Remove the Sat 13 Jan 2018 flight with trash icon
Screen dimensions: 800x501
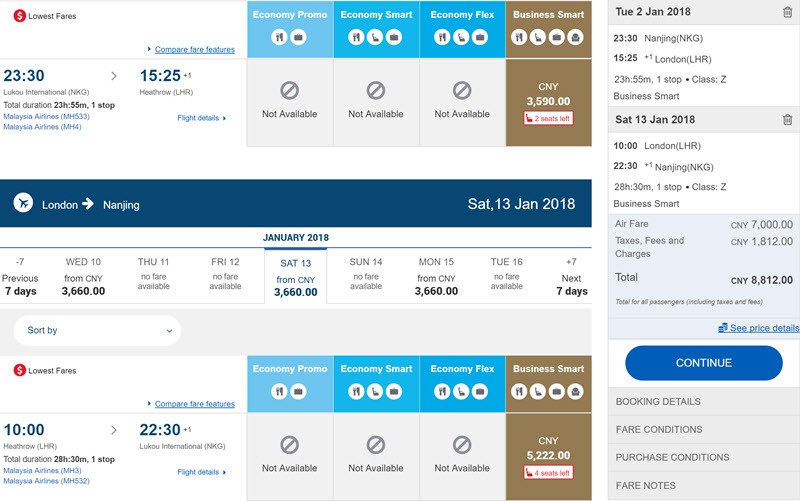coord(787,120)
